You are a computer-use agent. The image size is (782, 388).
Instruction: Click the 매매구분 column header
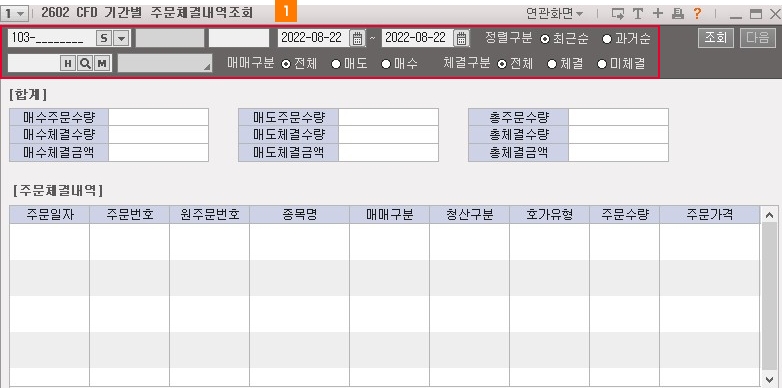point(390,215)
